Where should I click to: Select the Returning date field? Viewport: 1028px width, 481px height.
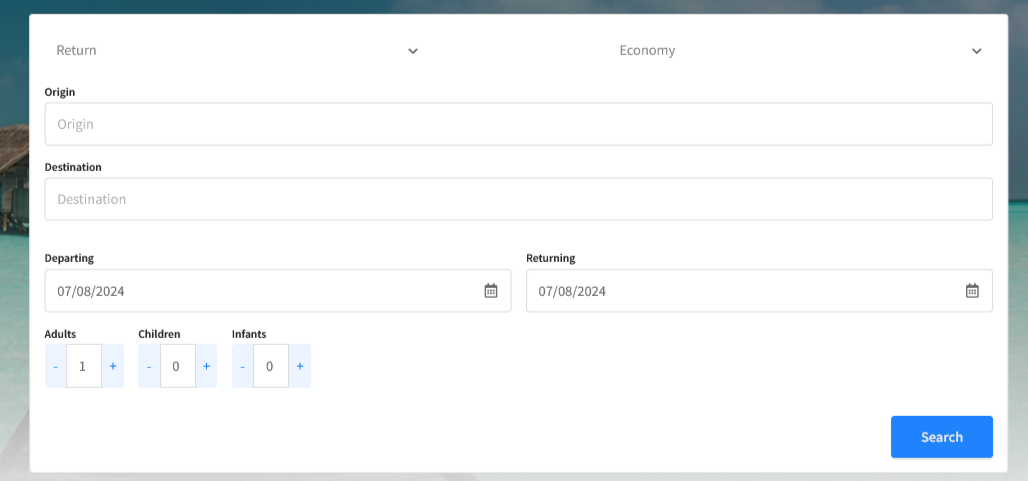point(759,291)
